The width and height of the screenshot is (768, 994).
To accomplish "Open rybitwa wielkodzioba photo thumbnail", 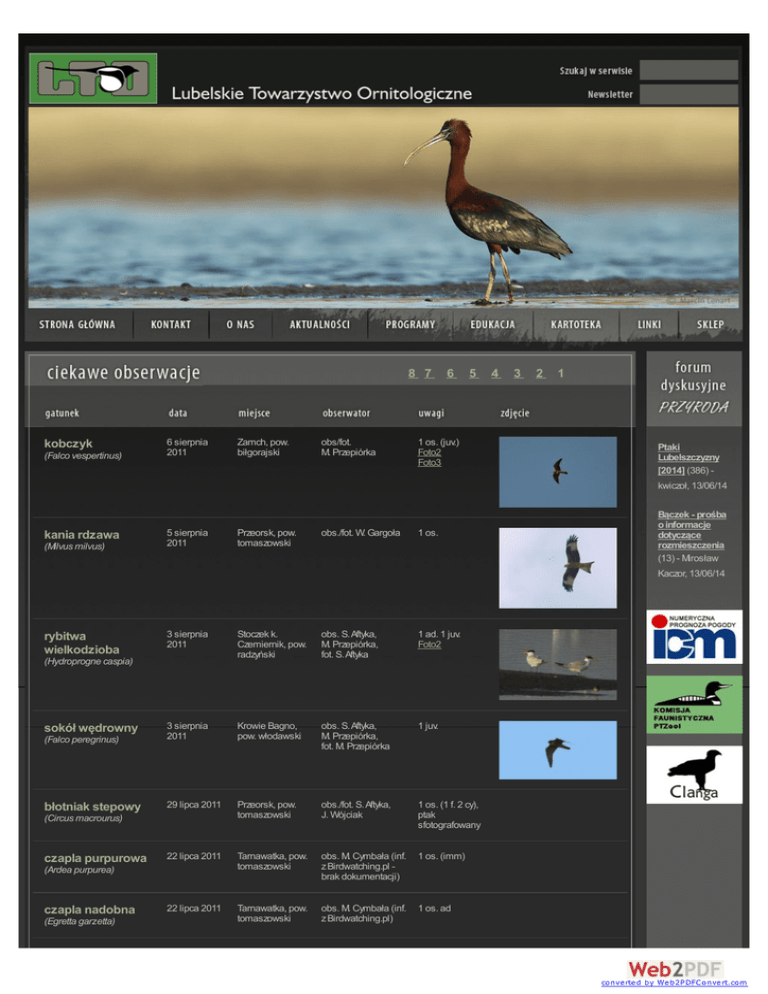I will click(557, 662).
